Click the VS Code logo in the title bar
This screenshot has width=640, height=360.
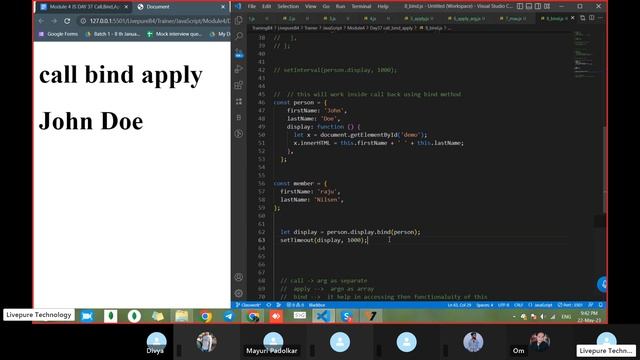click(x=238, y=6)
